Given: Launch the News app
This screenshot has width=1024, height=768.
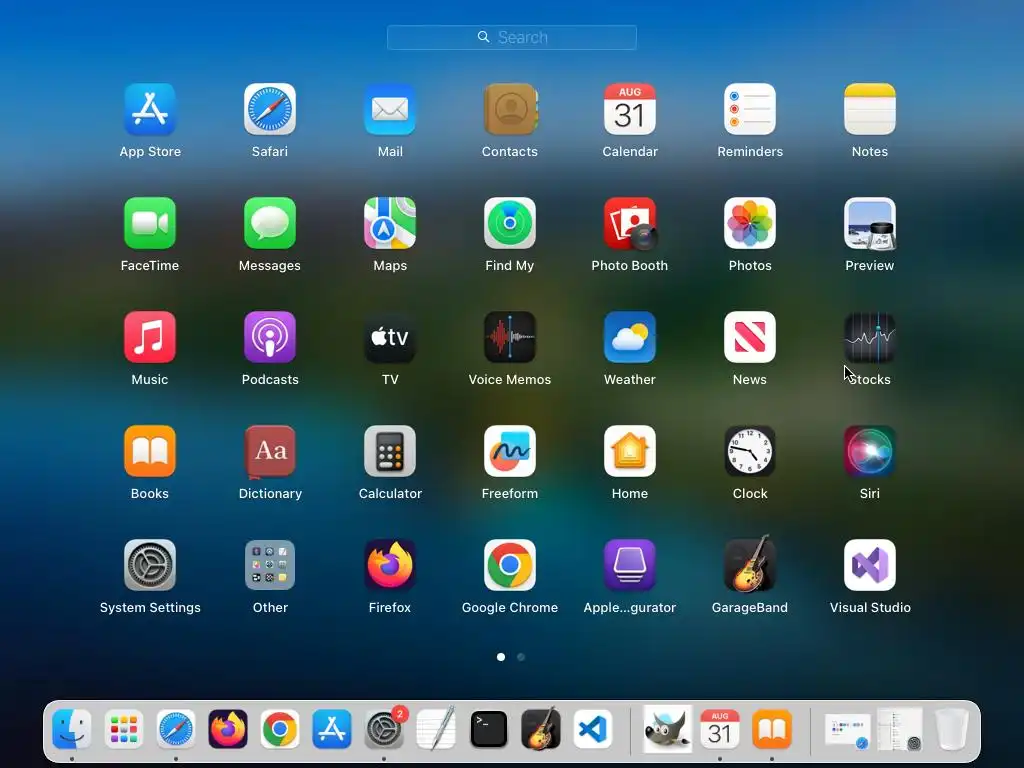Looking at the screenshot, I should point(750,337).
